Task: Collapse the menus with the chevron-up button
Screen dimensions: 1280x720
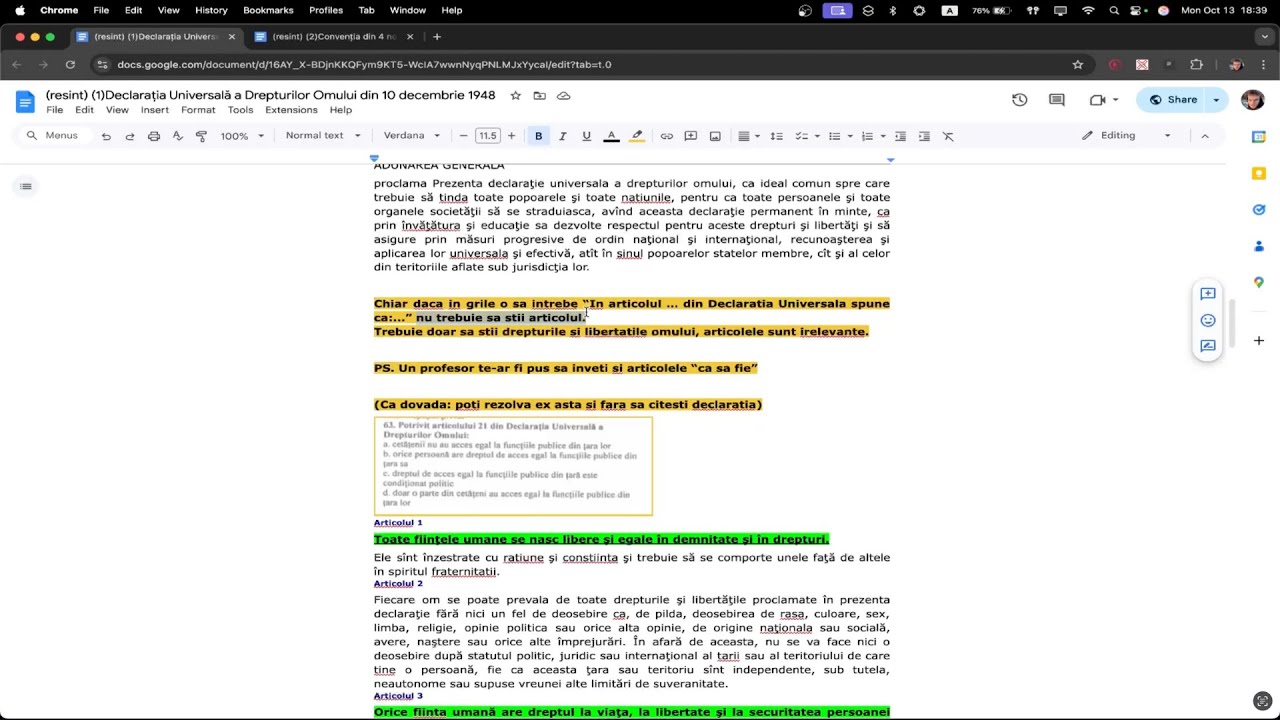Action: [1204, 136]
